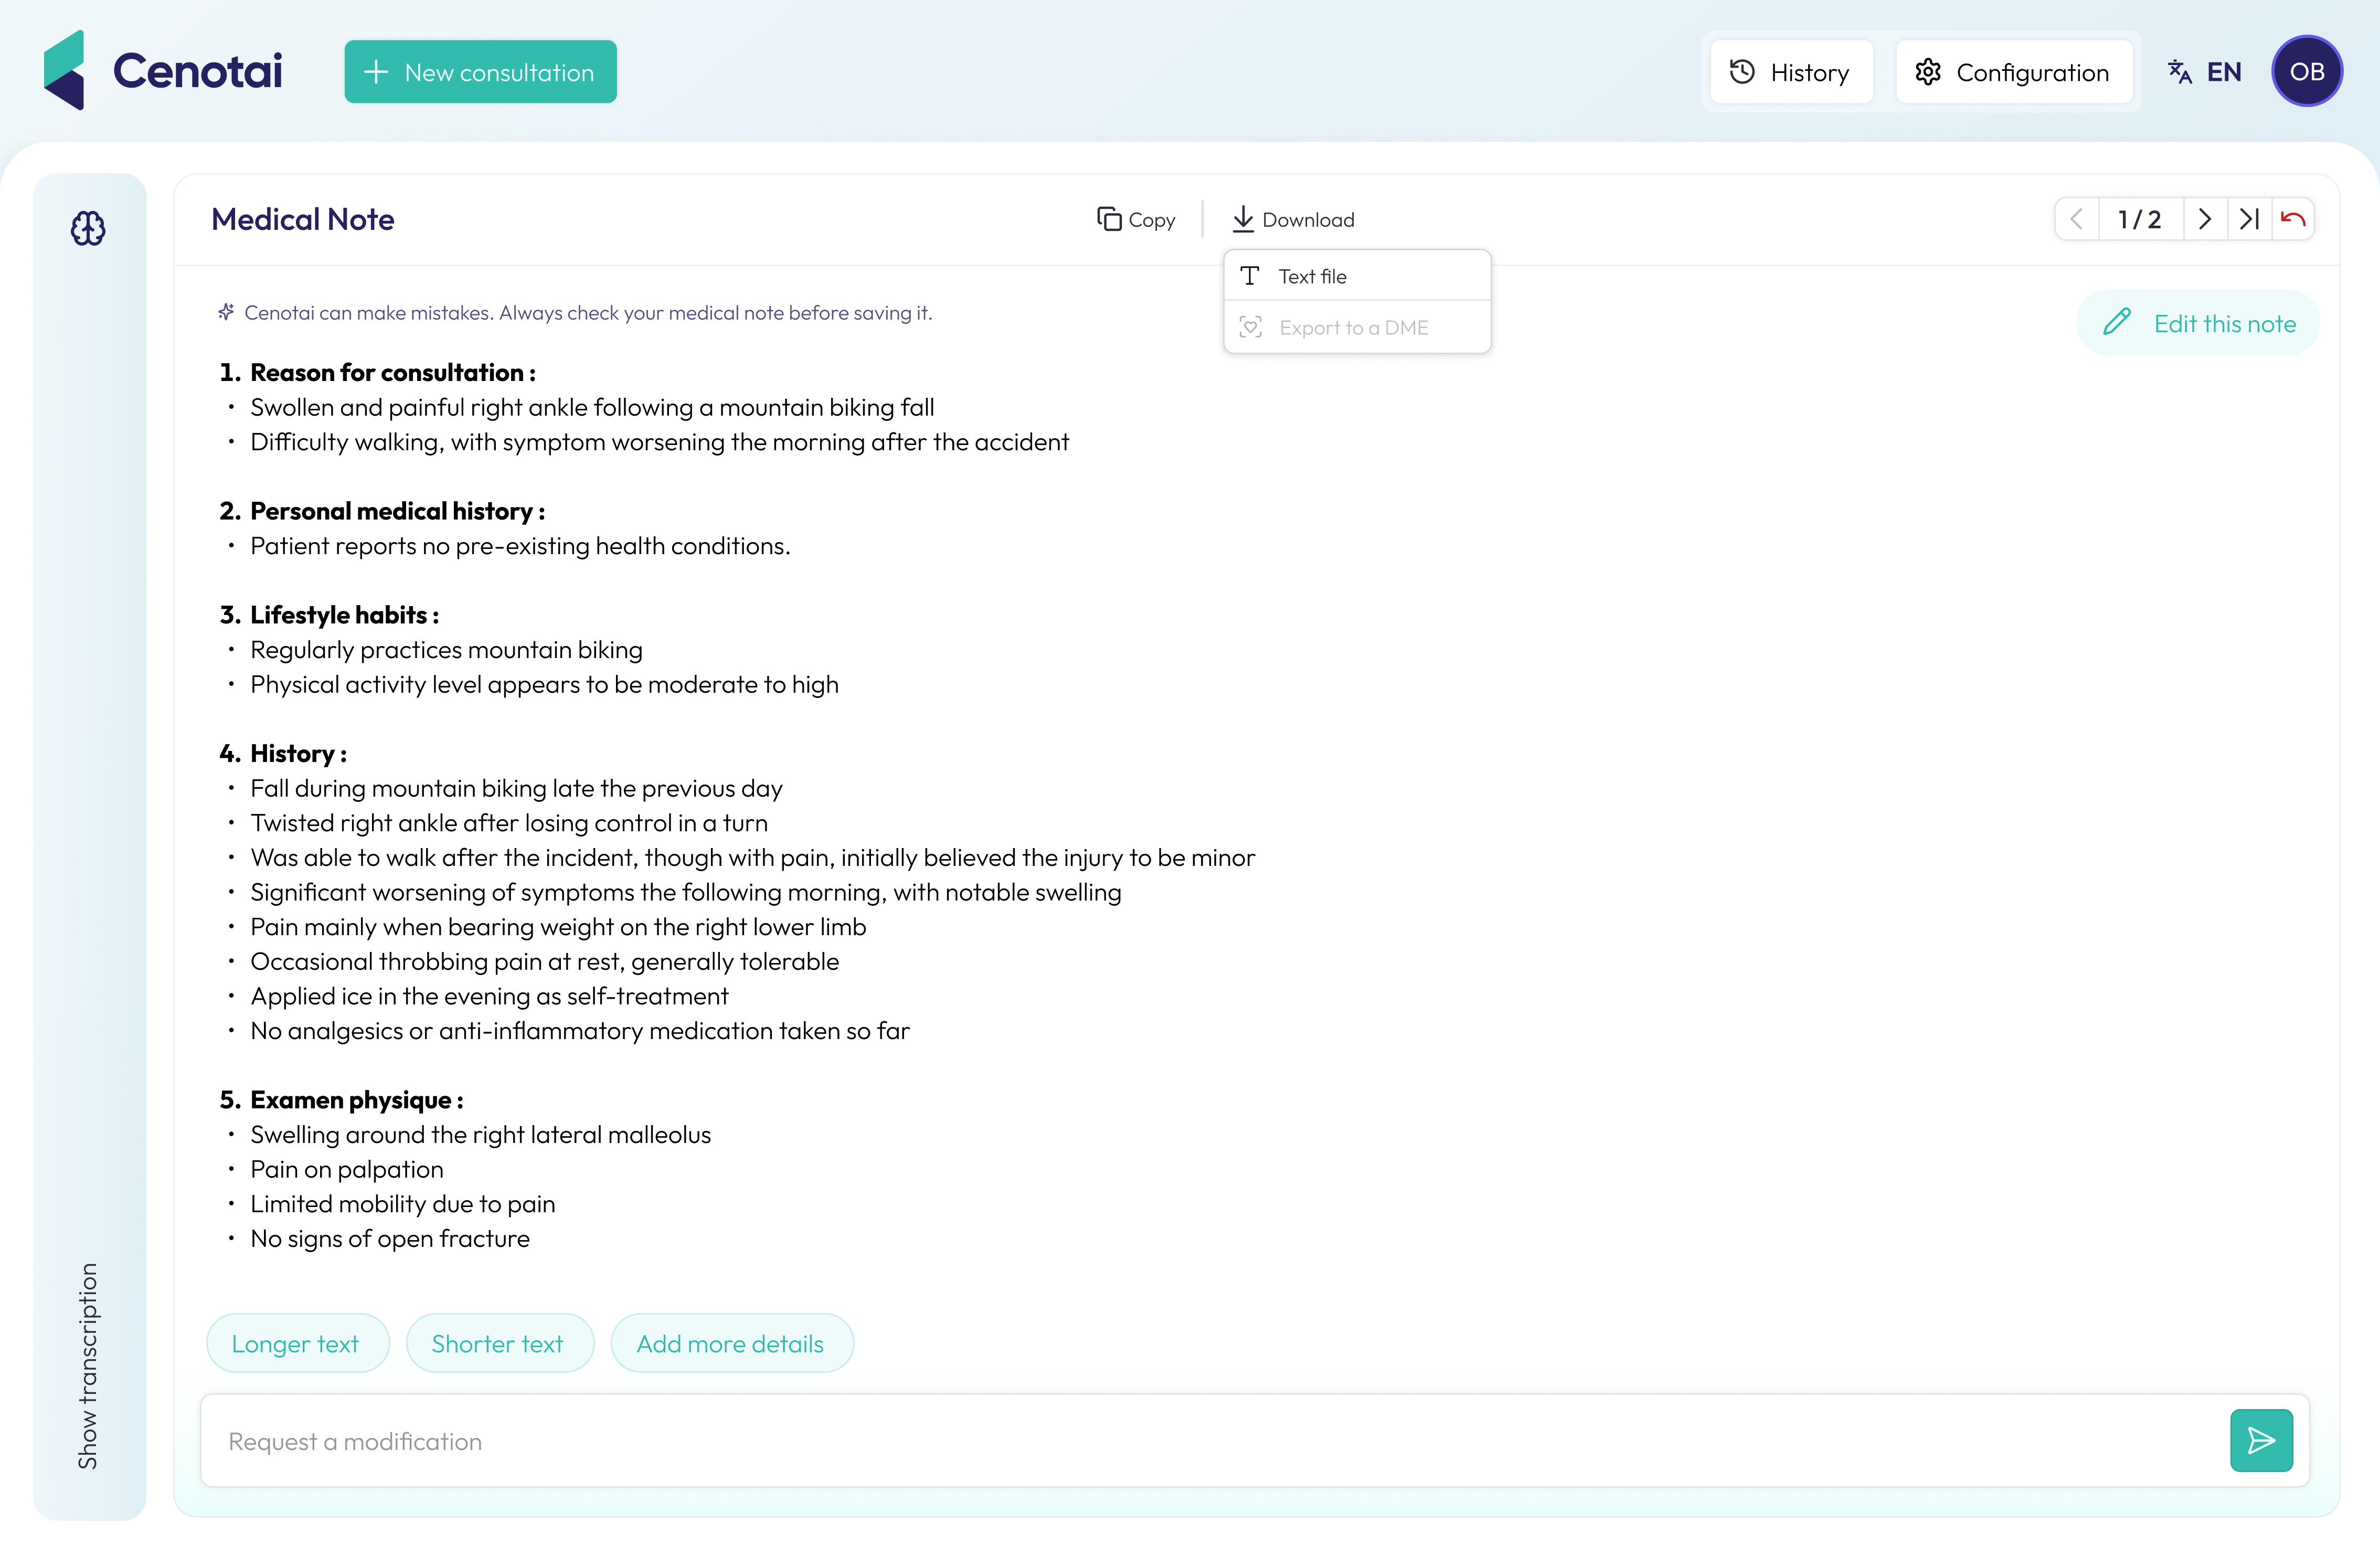Image resolution: width=2380 pixels, height=1546 pixels.
Task: Switch the EN language selector
Action: tap(2205, 72)
